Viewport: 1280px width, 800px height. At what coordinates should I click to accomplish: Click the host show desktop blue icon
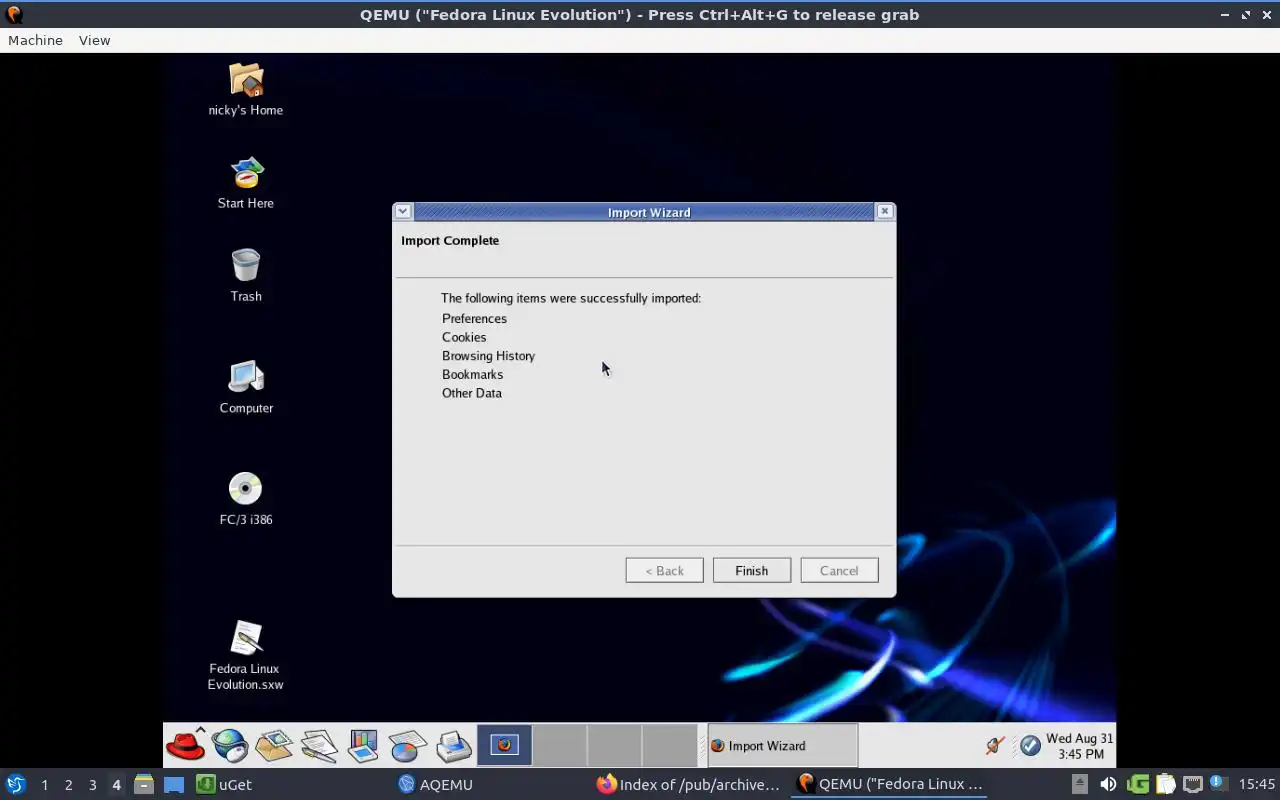tap(174, 785)
